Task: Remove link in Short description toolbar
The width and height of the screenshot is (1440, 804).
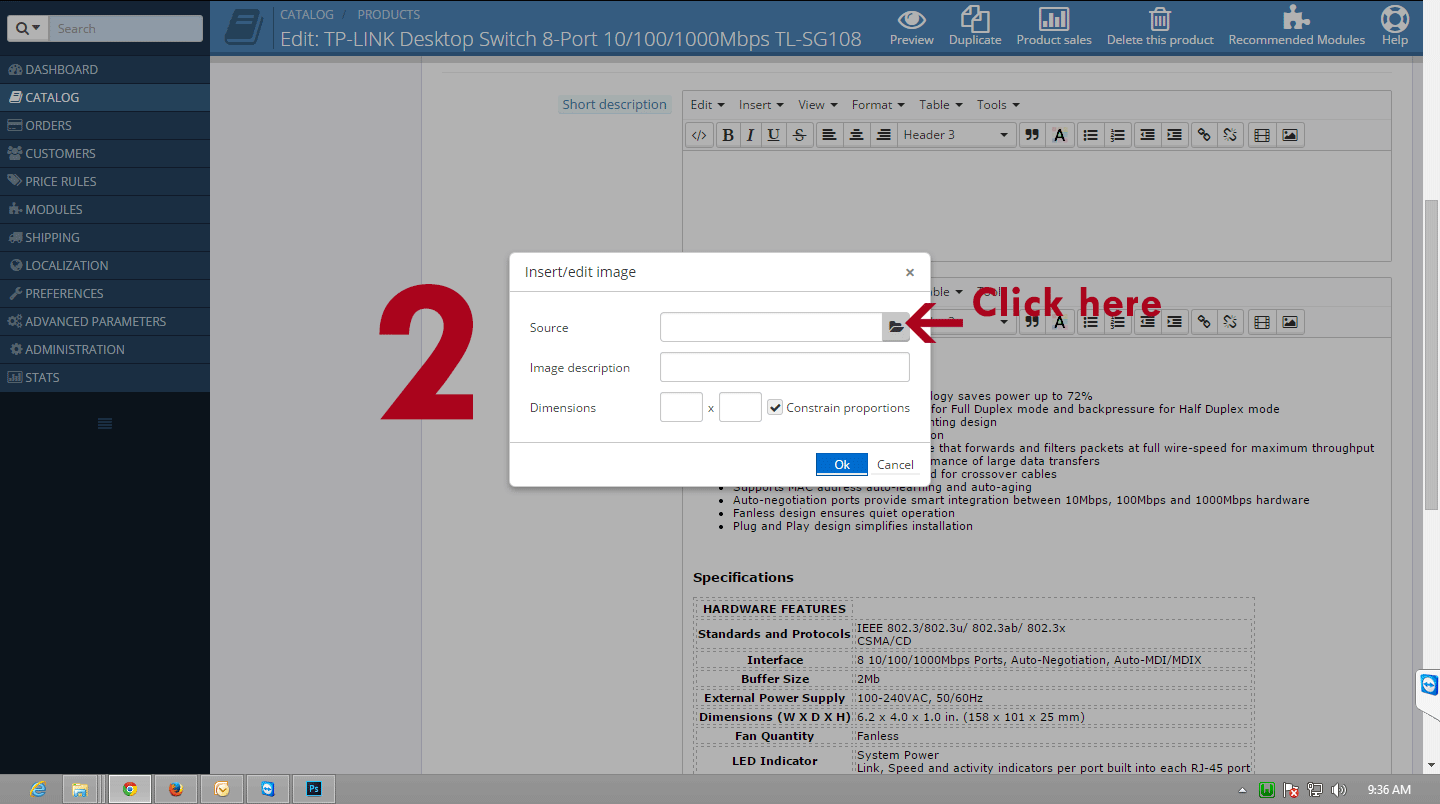Action: pyautogui.click(x=1230, y=135)
